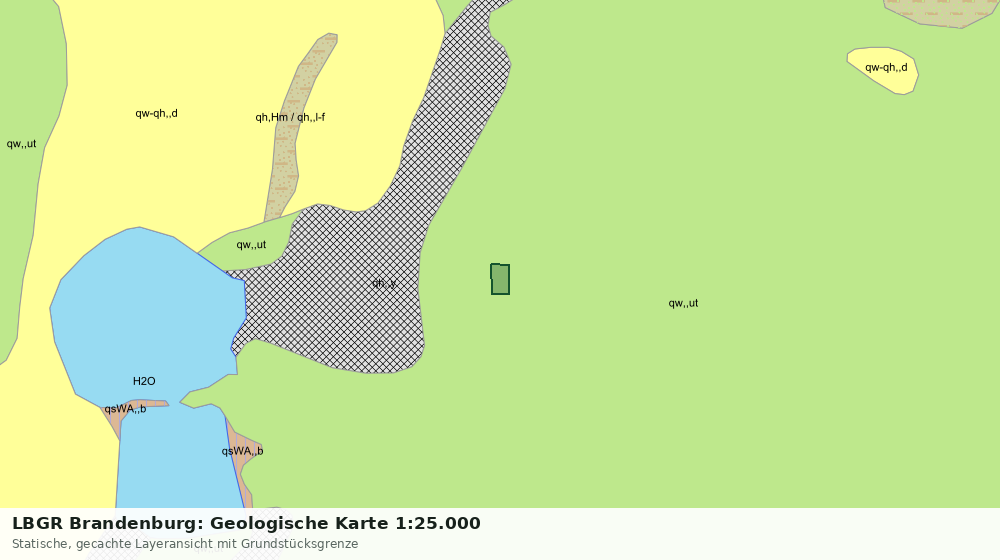
Task: Click the 'qw,,ut' label just north of the lake
Action: [251, 245]
